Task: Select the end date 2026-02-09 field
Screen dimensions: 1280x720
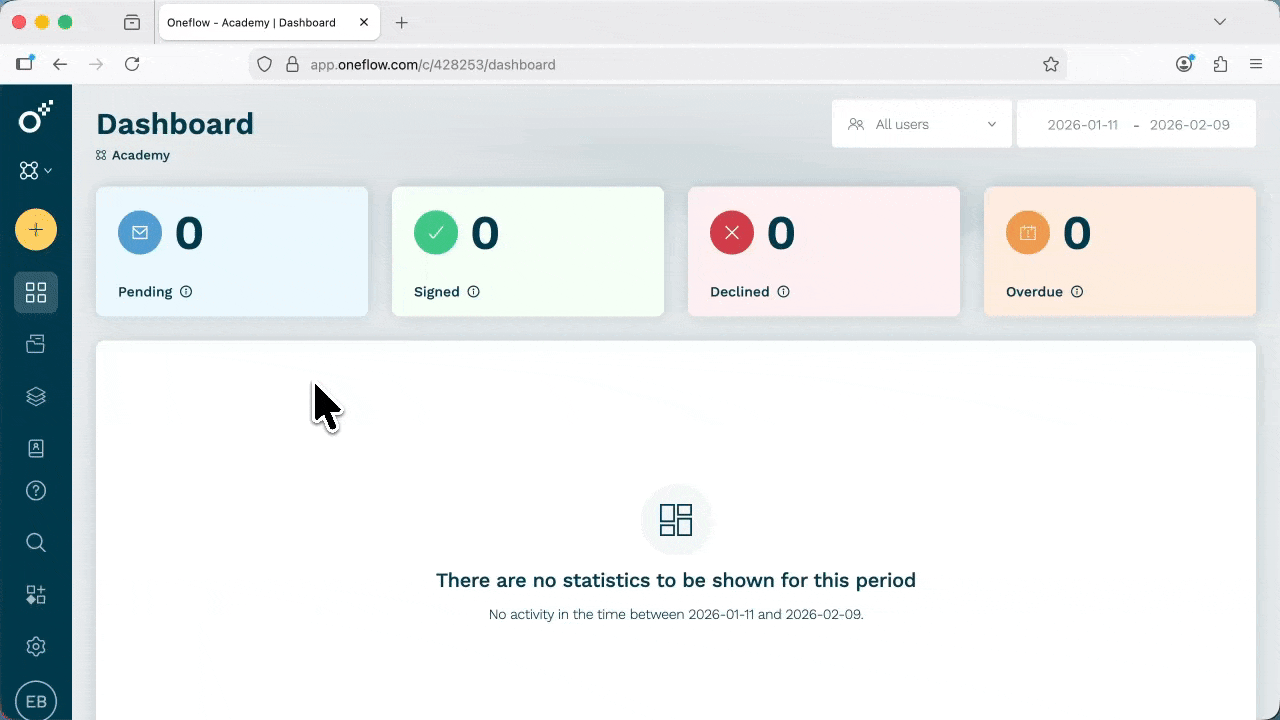Action: pos(1190,125)
